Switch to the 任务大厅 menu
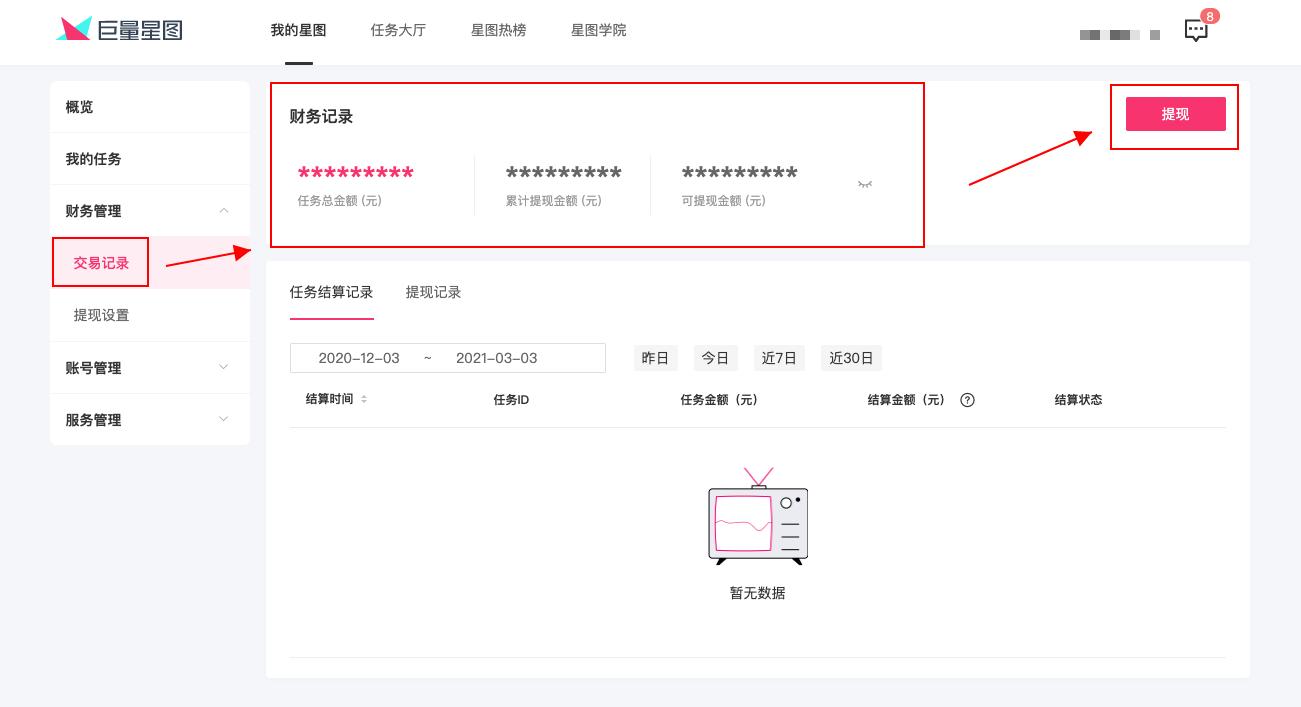Viewport: 1301px width, 707px height. [x=397, y=30]
